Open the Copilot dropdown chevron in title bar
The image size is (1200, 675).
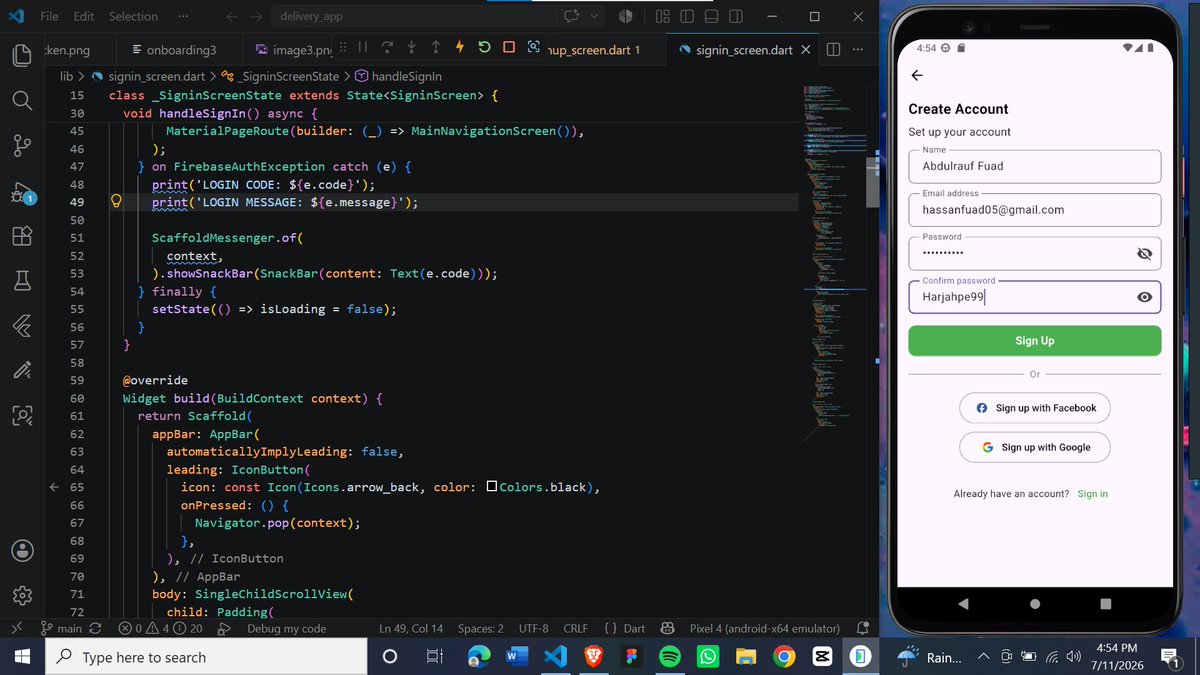(595, 16)
